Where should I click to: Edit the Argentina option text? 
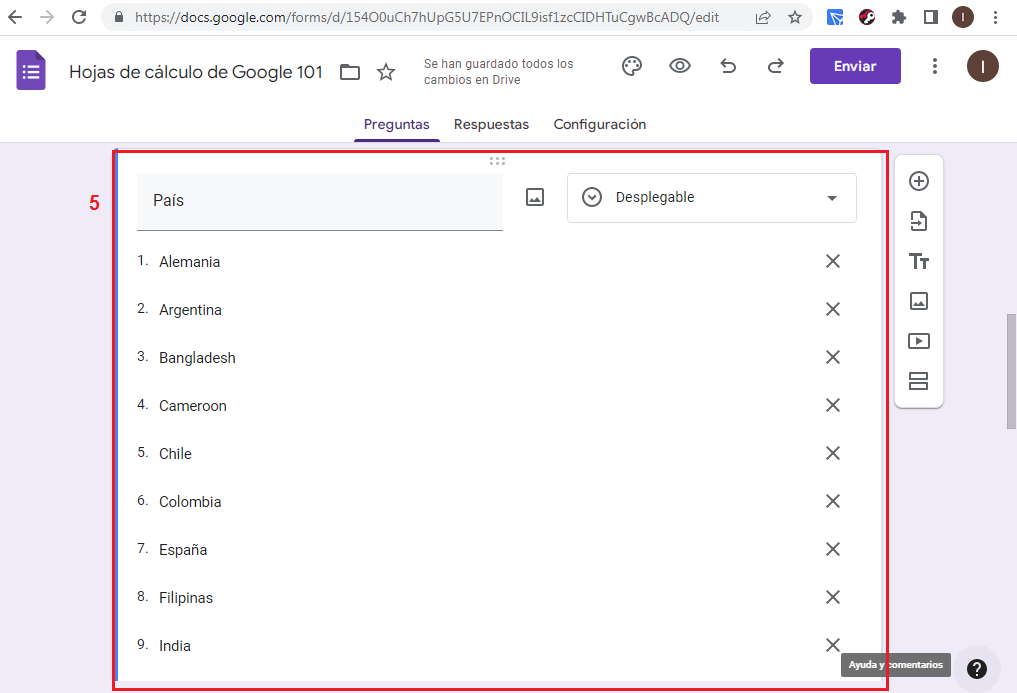pos(190,310)
